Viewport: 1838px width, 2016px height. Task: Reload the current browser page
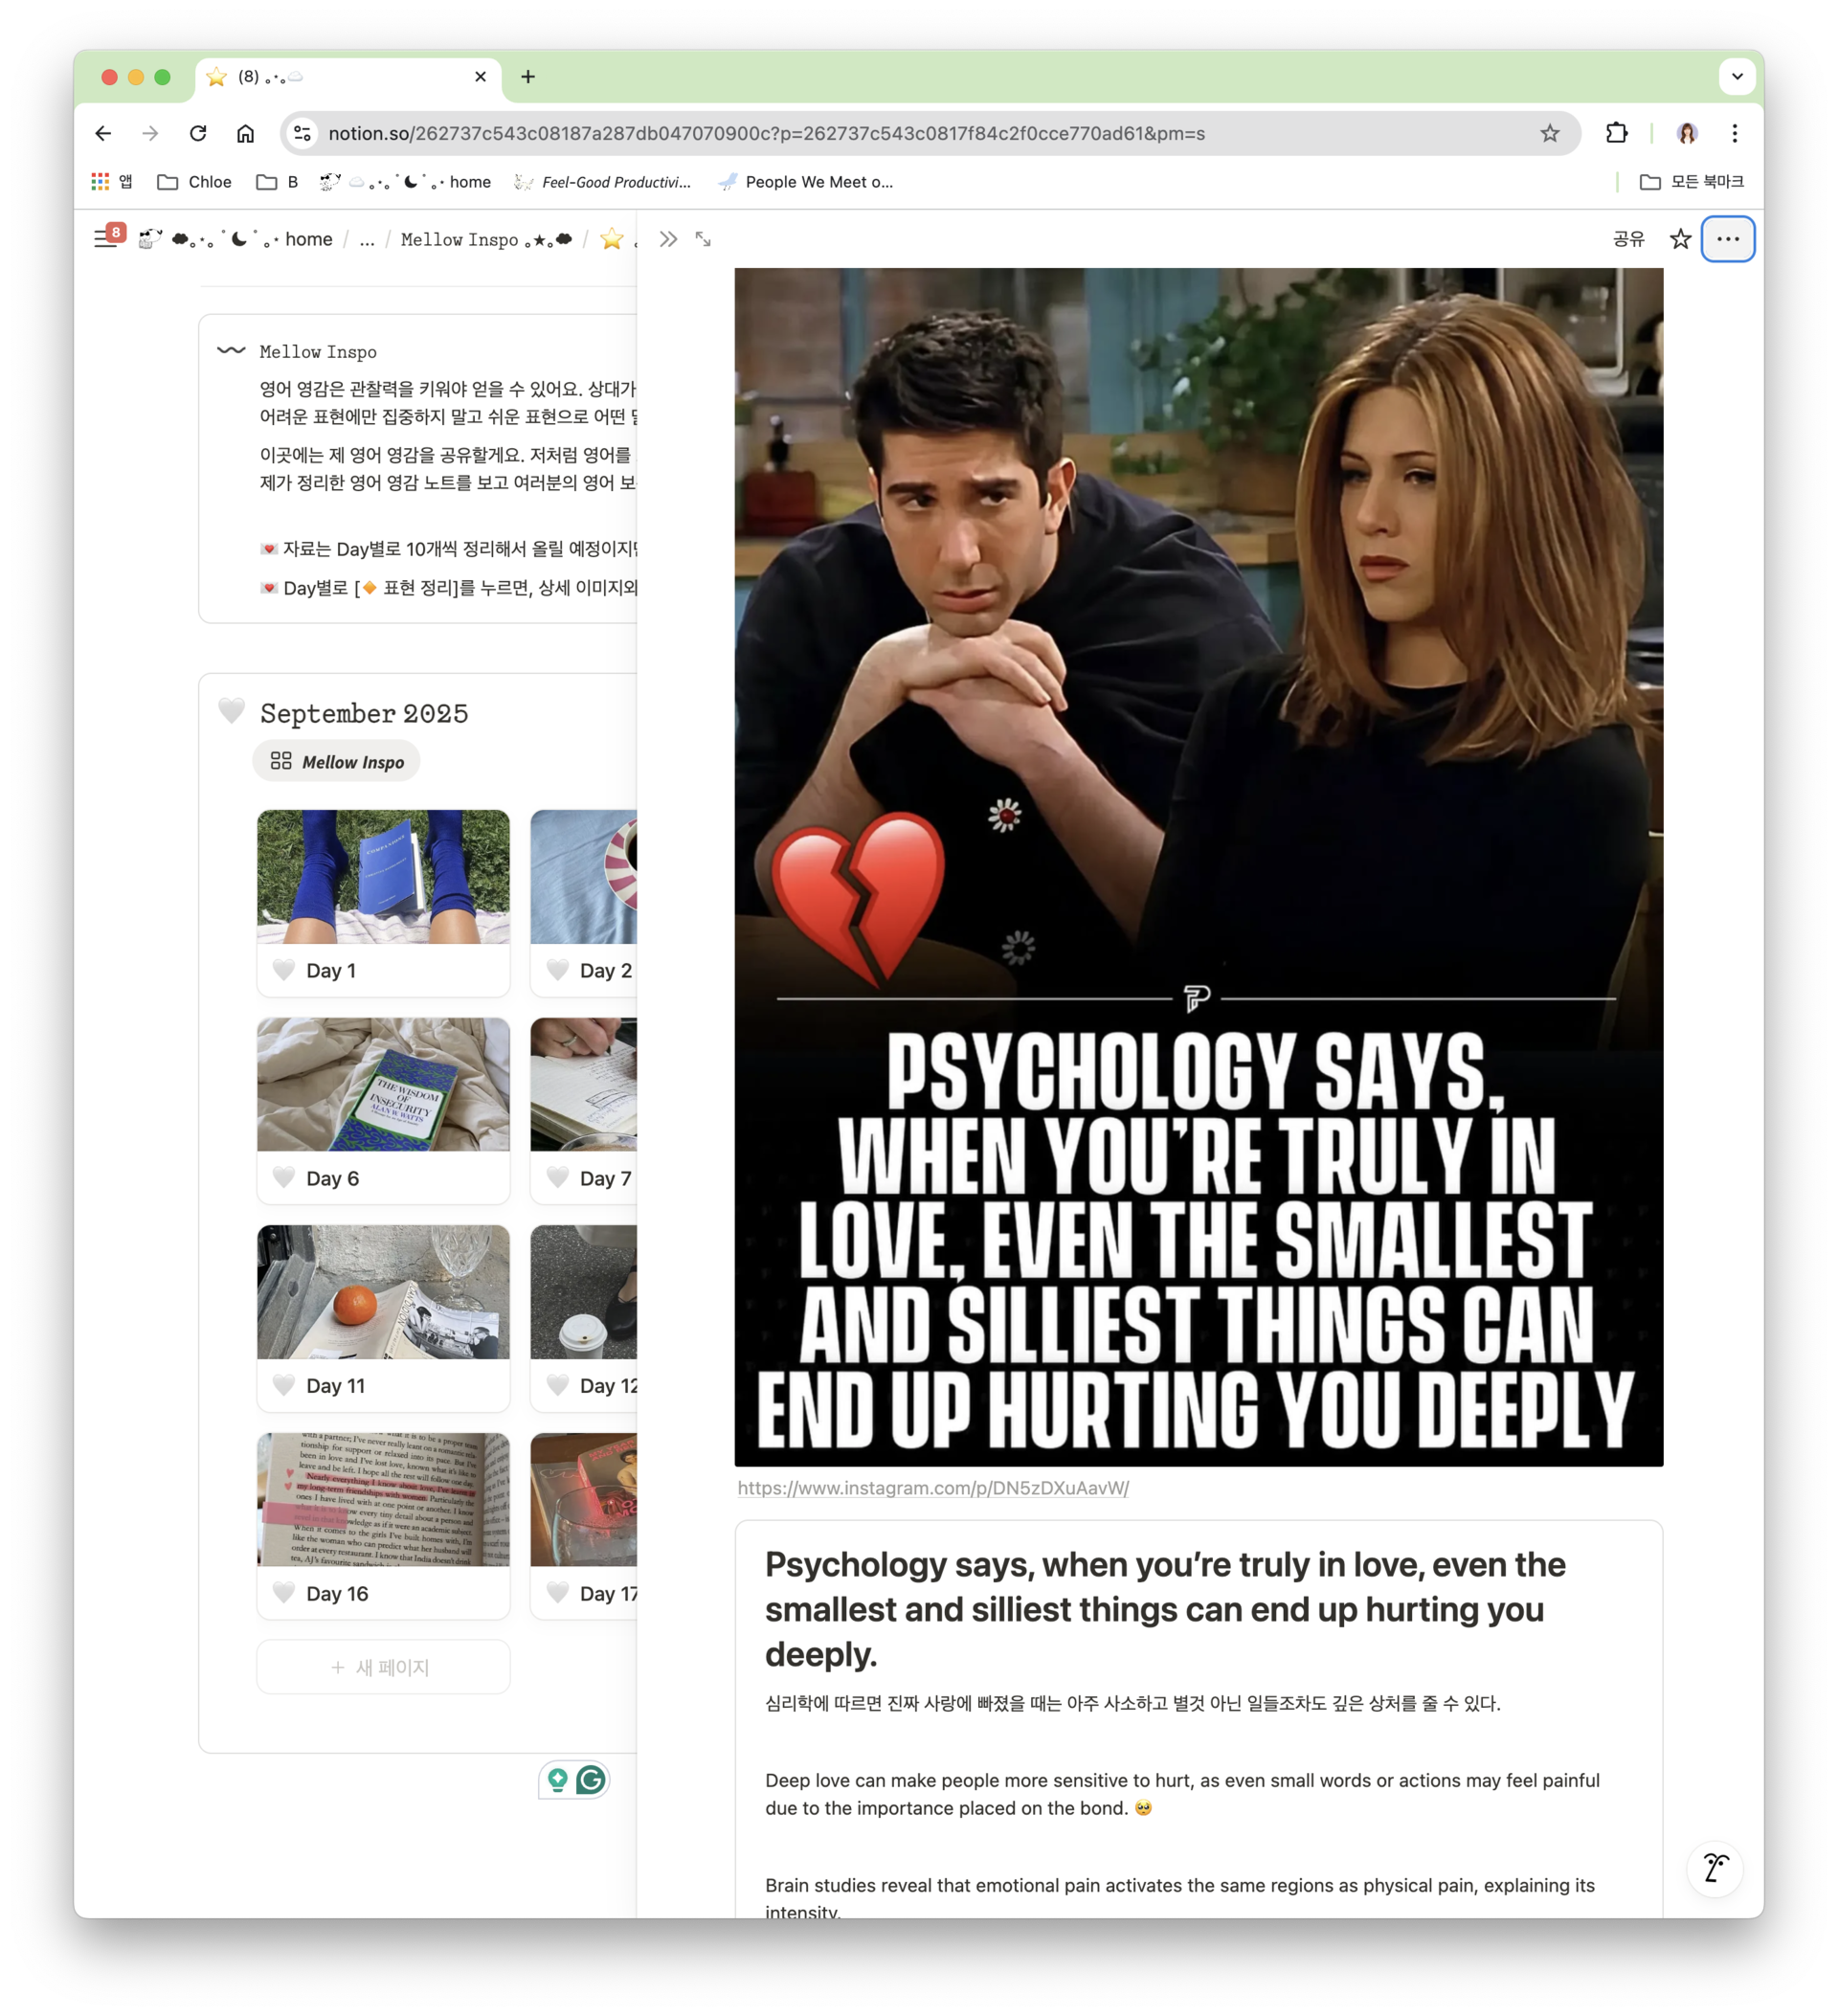pos(198,133)
